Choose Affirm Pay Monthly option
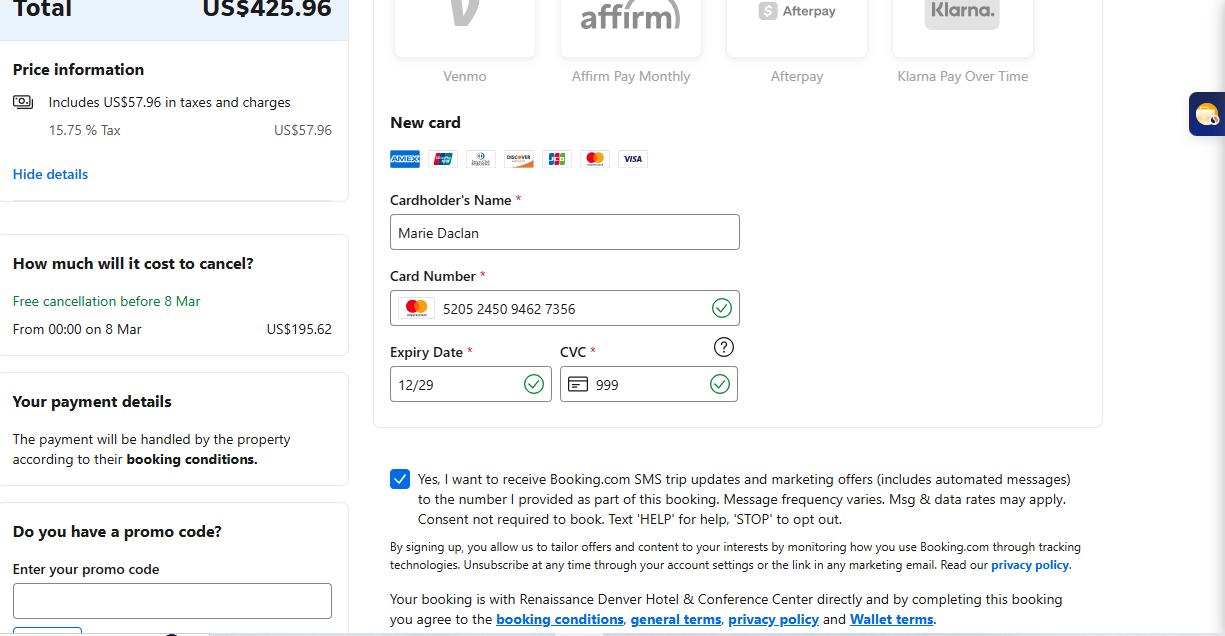Screen dimensions: 1225x636 click(x=631, y=30)
